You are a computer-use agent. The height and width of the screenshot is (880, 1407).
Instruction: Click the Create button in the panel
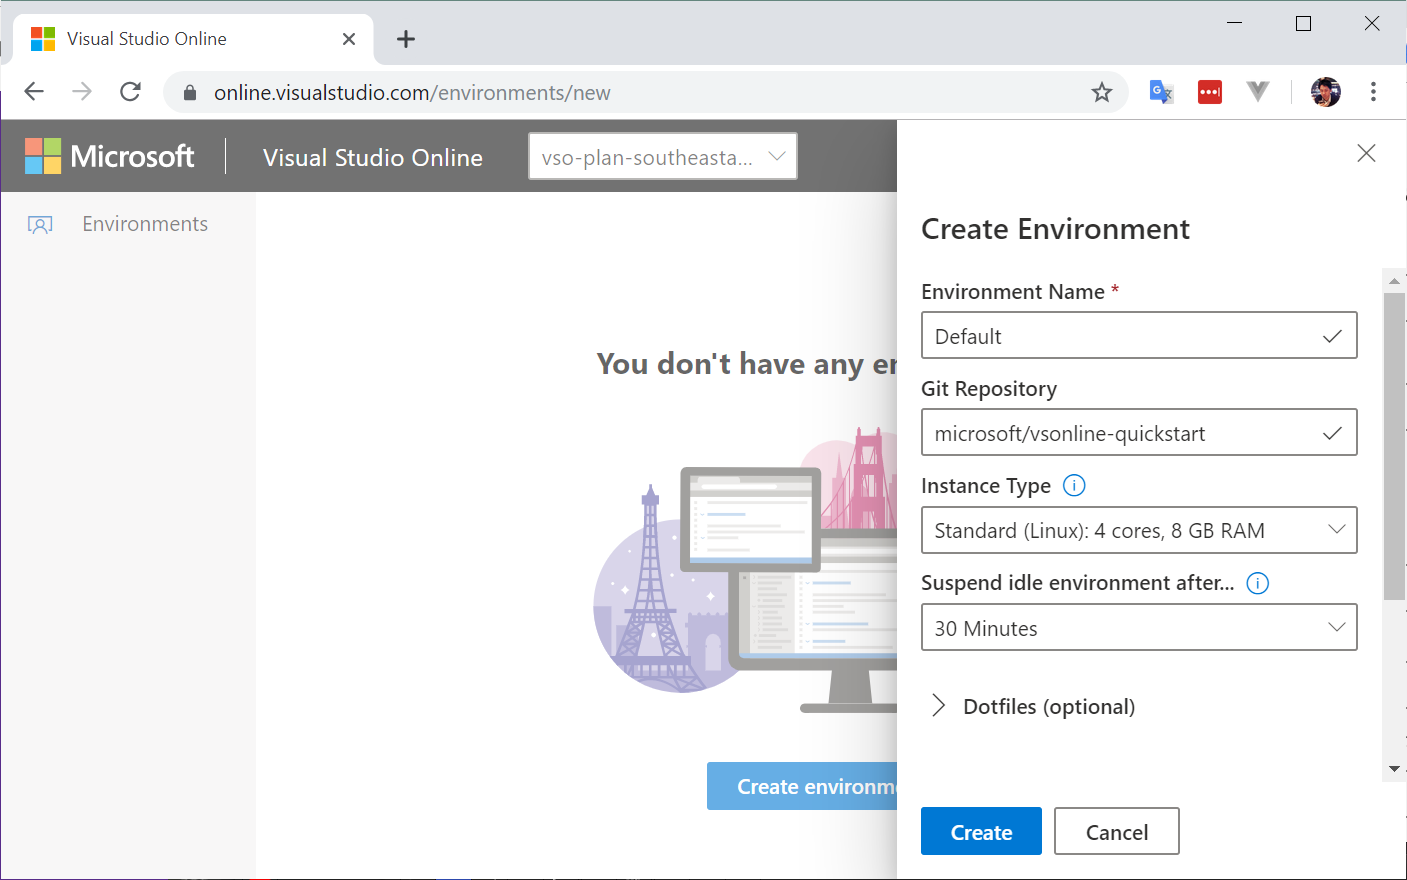tap(981, 831)
